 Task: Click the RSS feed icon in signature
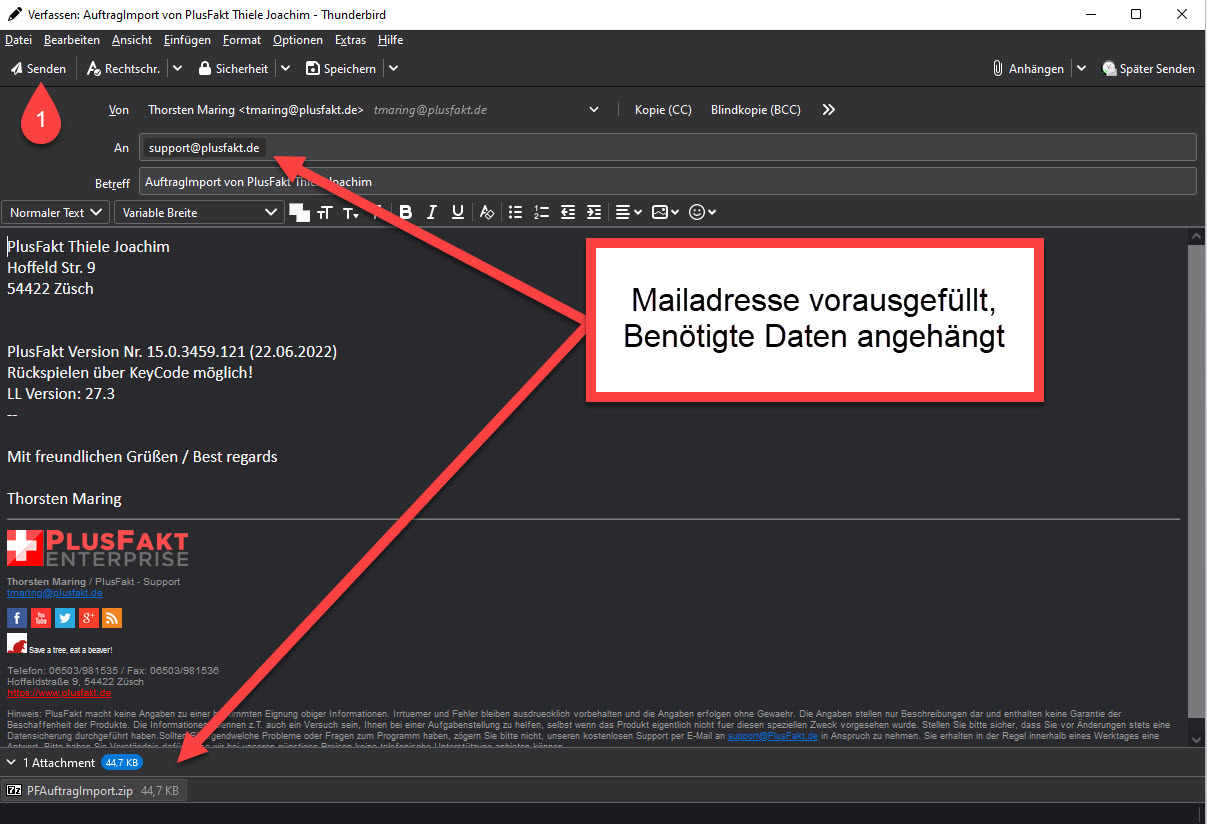point(112,617)
